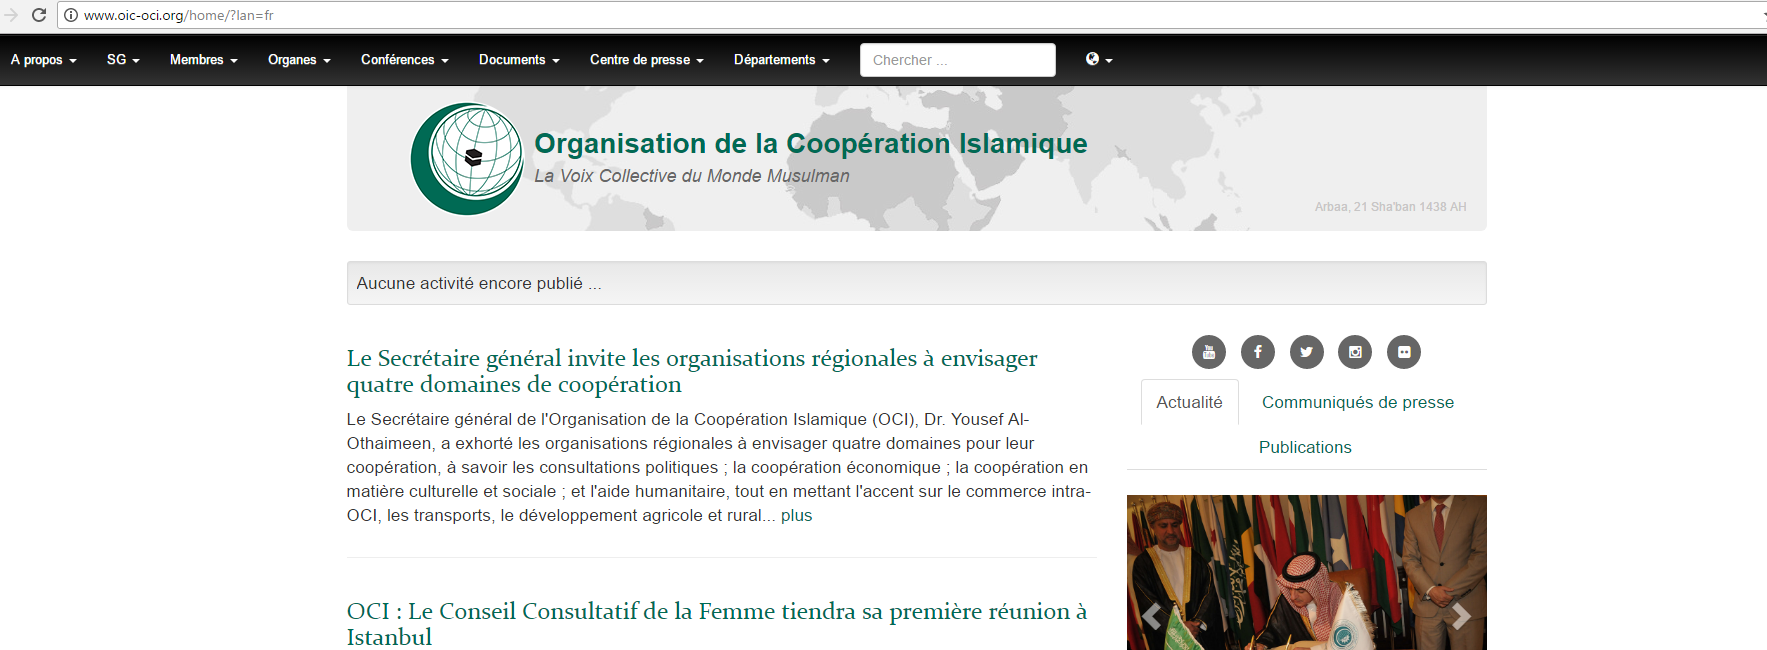This screenshot has width=1767, height=650.
Task: Click the plus link after the article summary
Action: (796, 516)
